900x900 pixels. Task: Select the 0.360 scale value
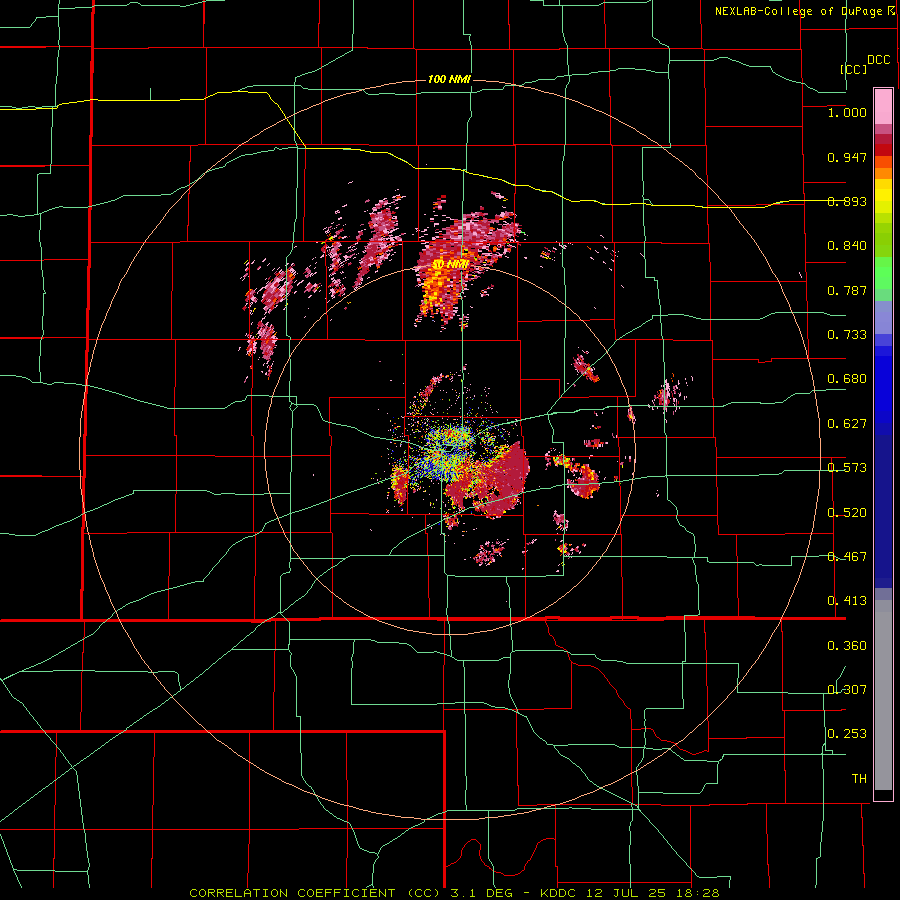(x=847, y=646)
